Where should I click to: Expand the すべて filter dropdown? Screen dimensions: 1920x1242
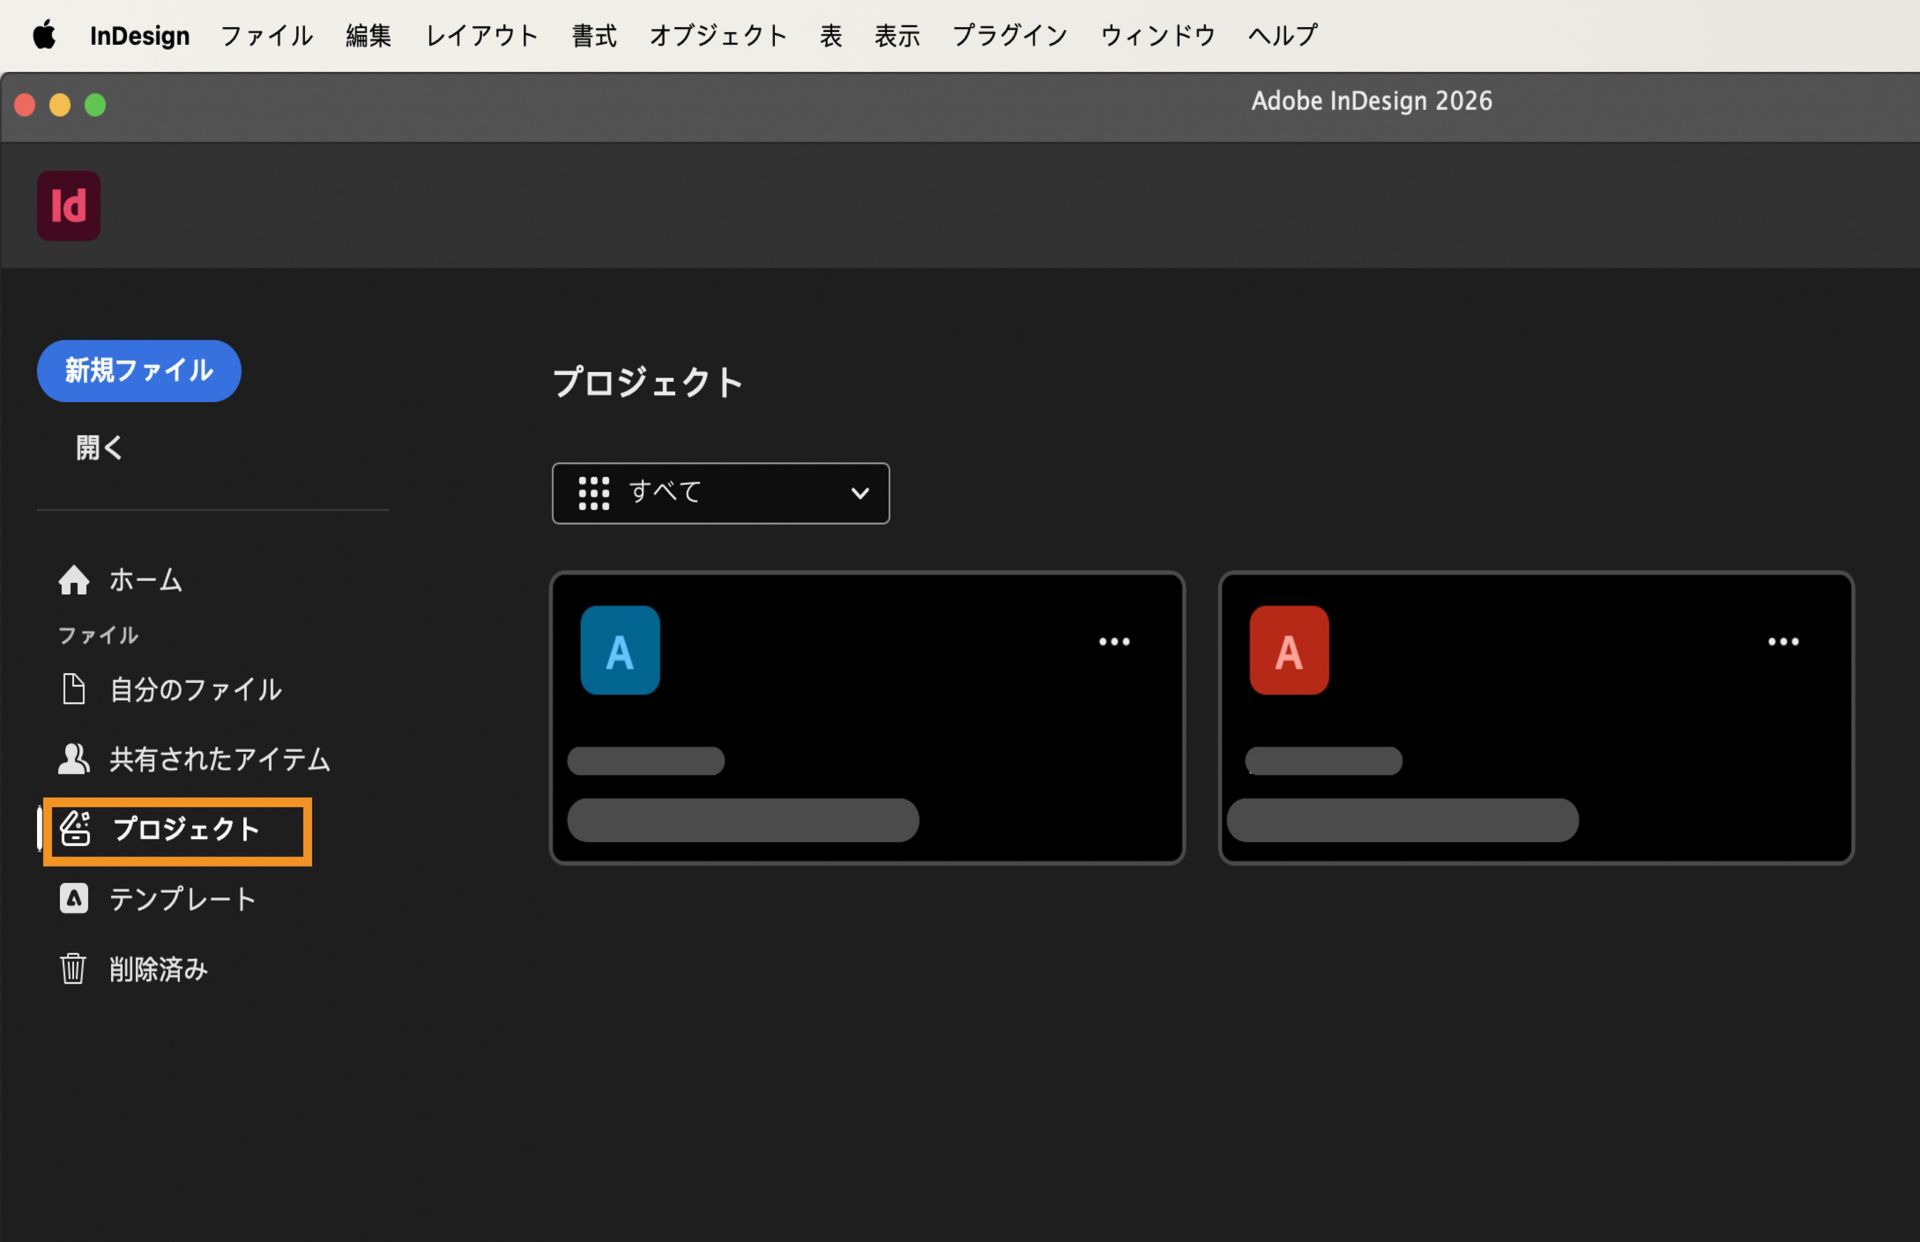tap(858, 493)
